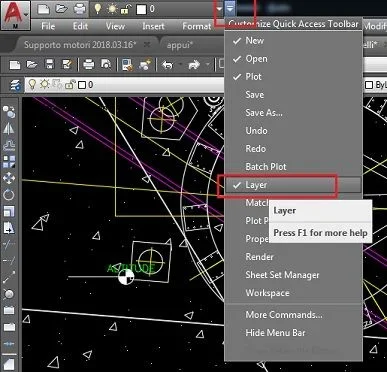
Task: Click More Commands... menu entry
Action: pyautogui.click(x=293, y=315)
